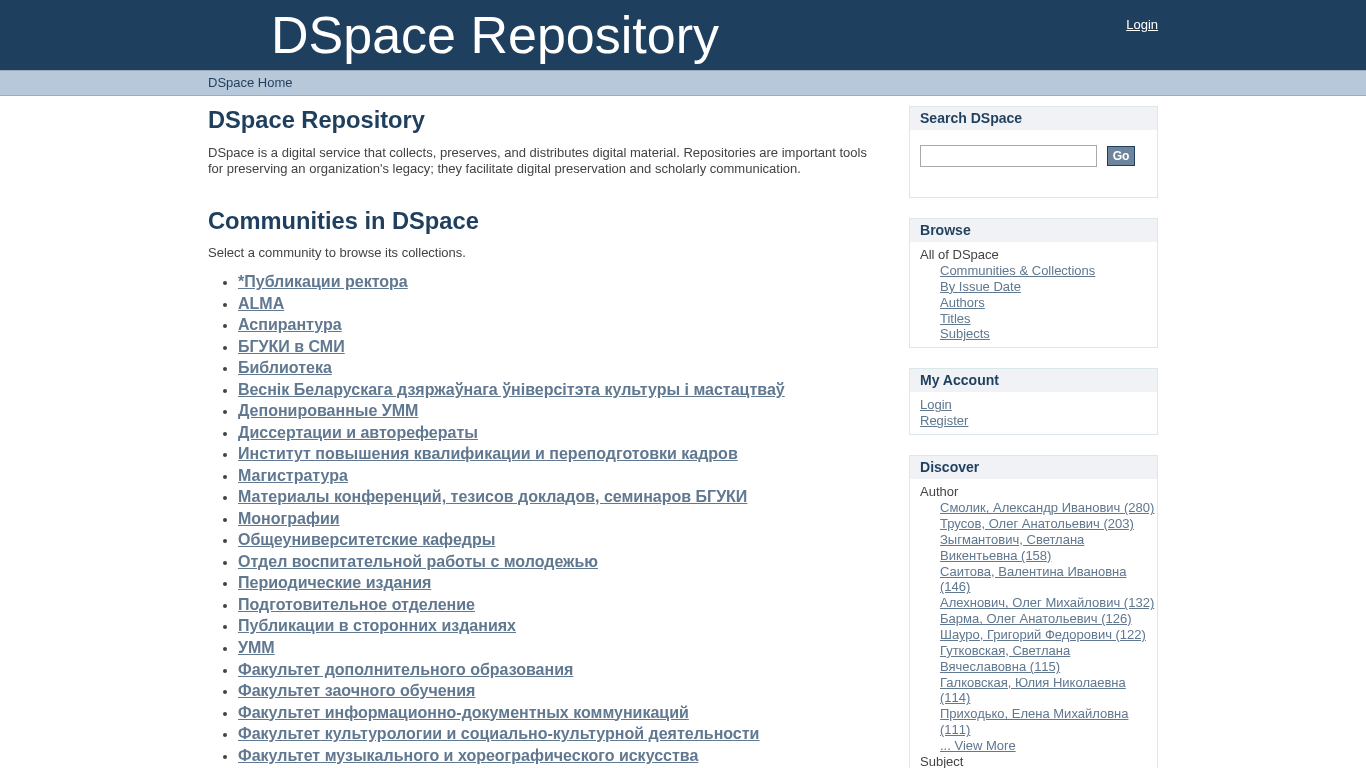Open Веснік Беларускага дзяржаўнага ўніверсітэта community
The width and height of the screenshot is (1366, 768).
click(x=511, y=390)
